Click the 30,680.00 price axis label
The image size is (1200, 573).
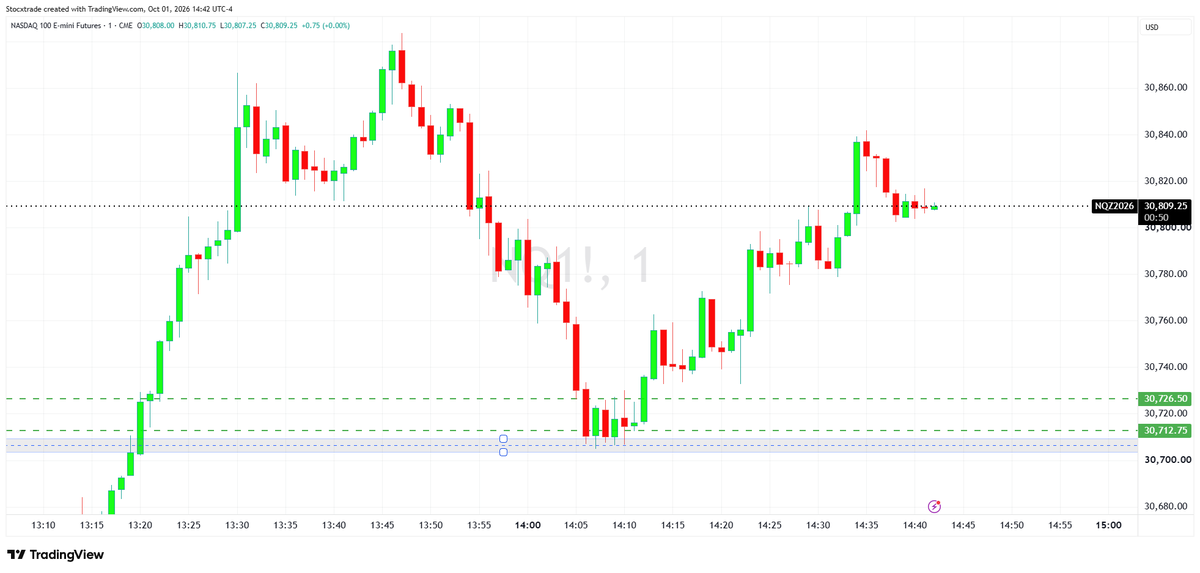(1165, 506)
